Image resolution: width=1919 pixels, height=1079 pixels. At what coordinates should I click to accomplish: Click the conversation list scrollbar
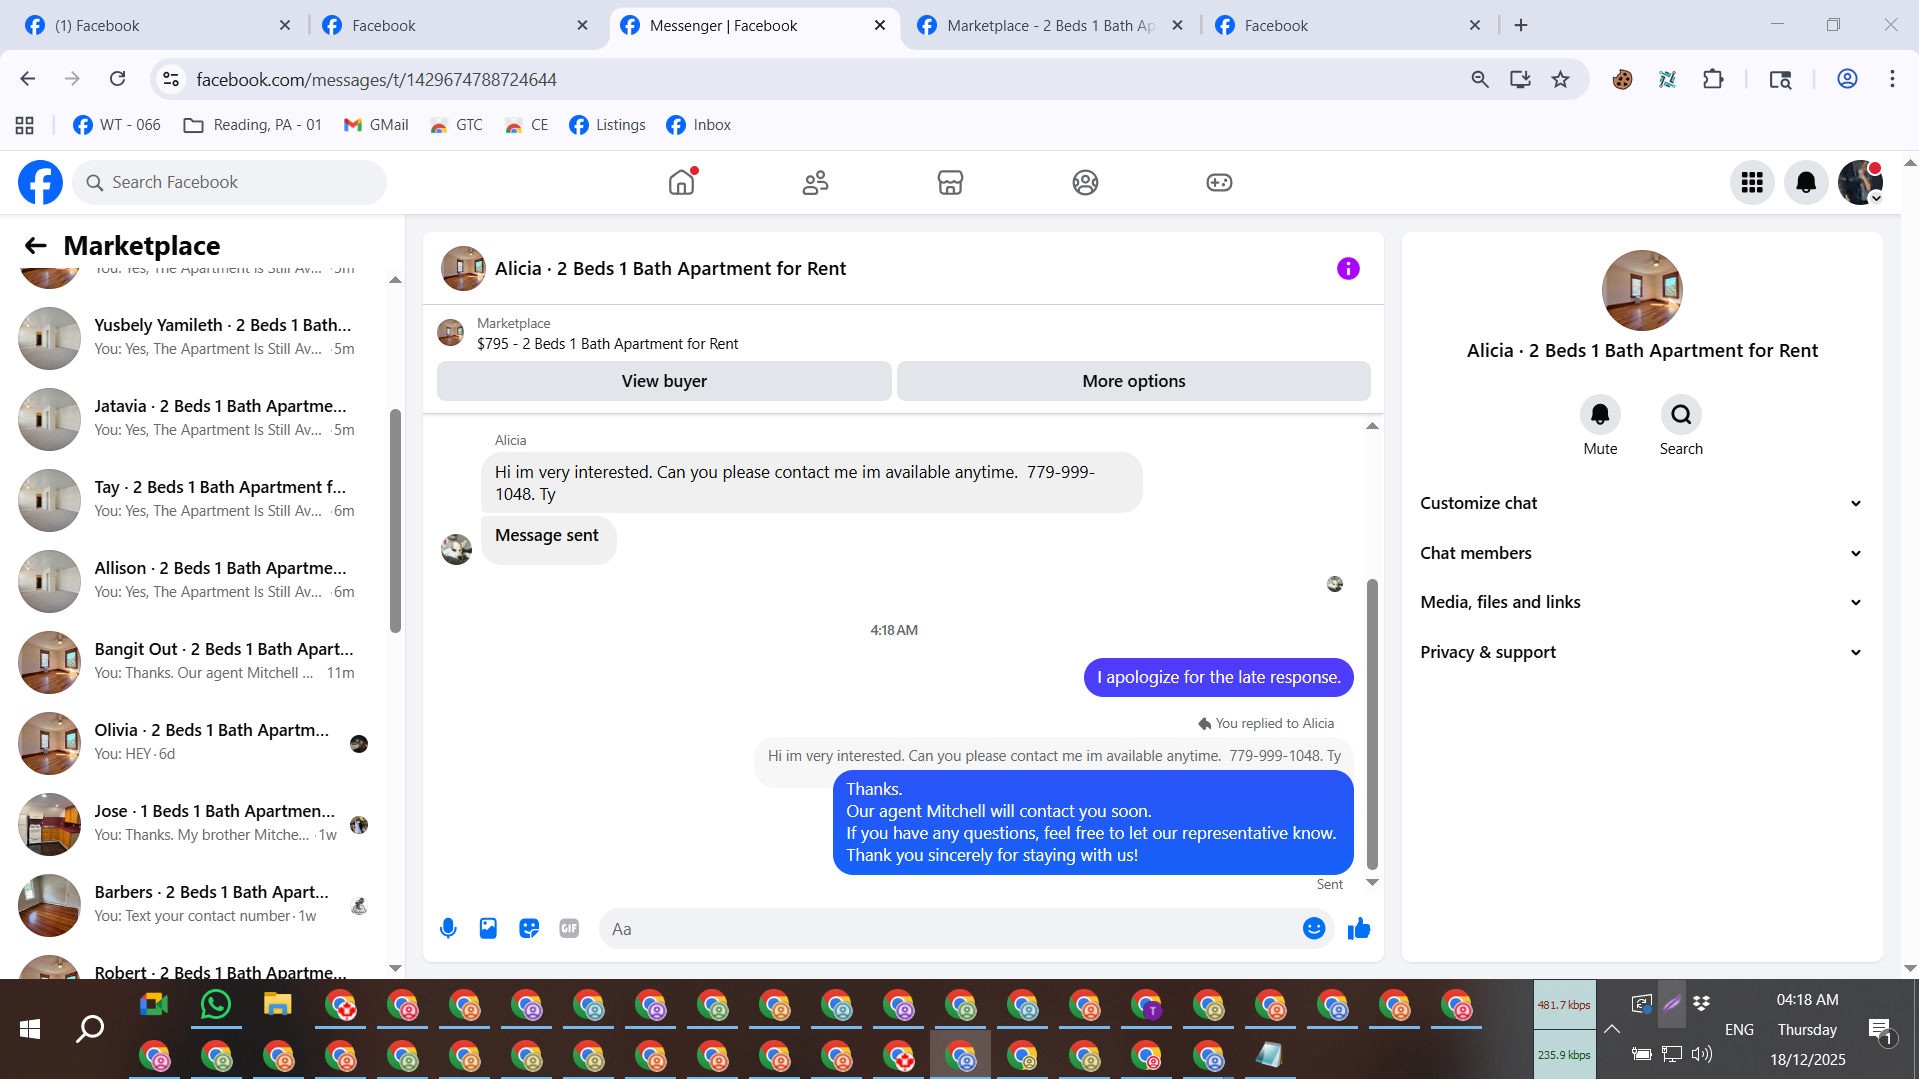395,521
